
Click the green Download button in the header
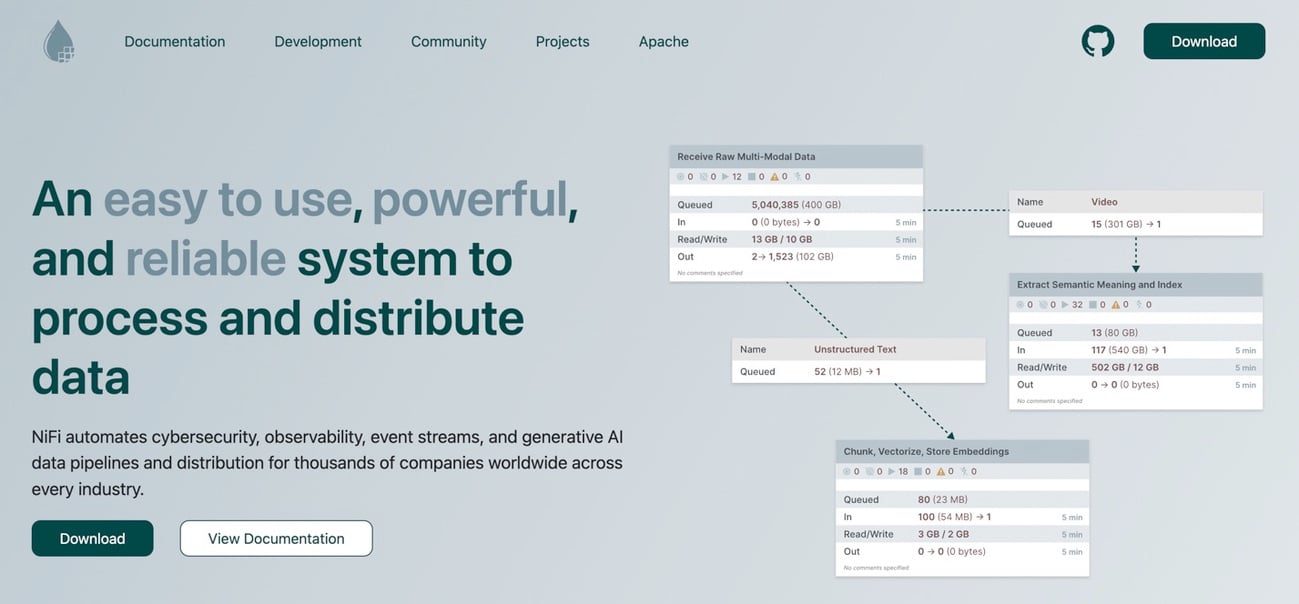coord(1203,41)
